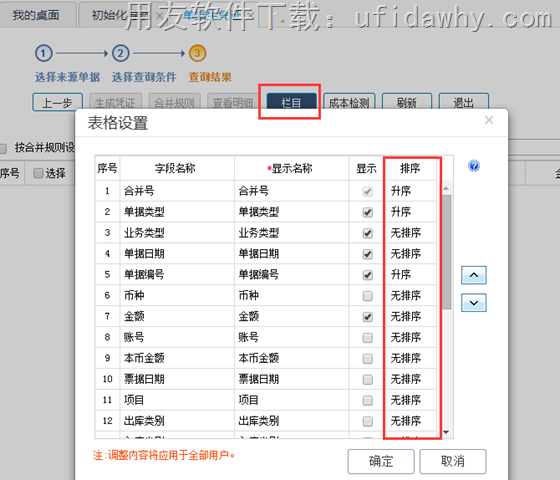The height and width of the screenshot is (480, 560).
Task: Change sort 无排序 for 出库类别 row
Action: [411, 421]
